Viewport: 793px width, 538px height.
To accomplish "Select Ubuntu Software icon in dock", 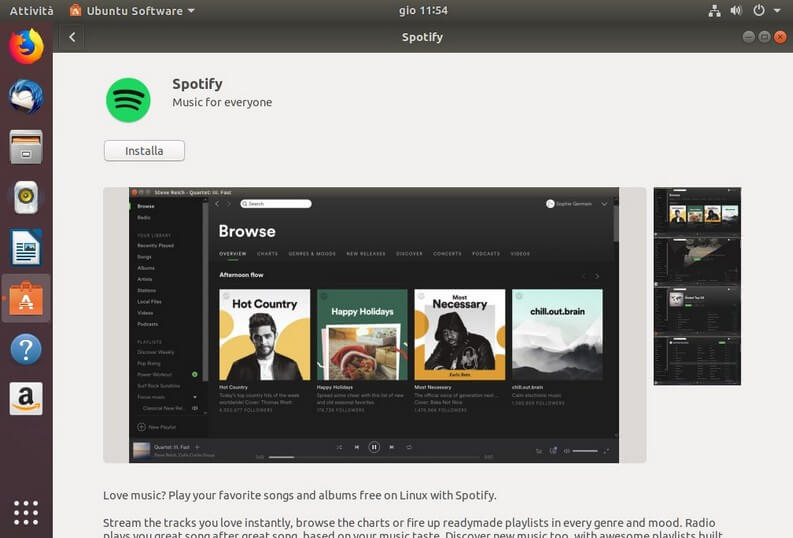I will pyautogui.click(x=26, y=298).
